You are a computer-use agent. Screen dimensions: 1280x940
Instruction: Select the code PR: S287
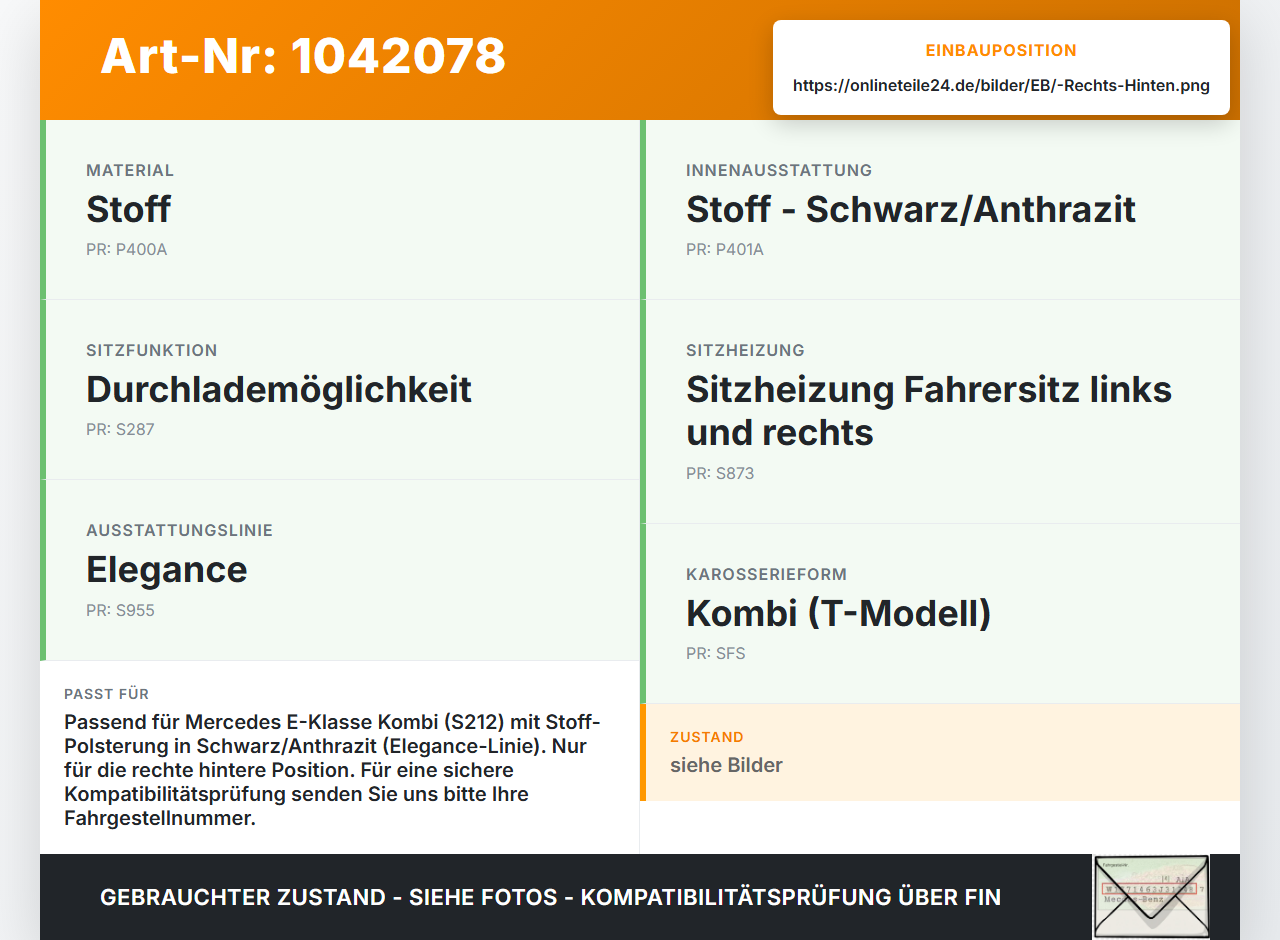click(x=120, y=429)
